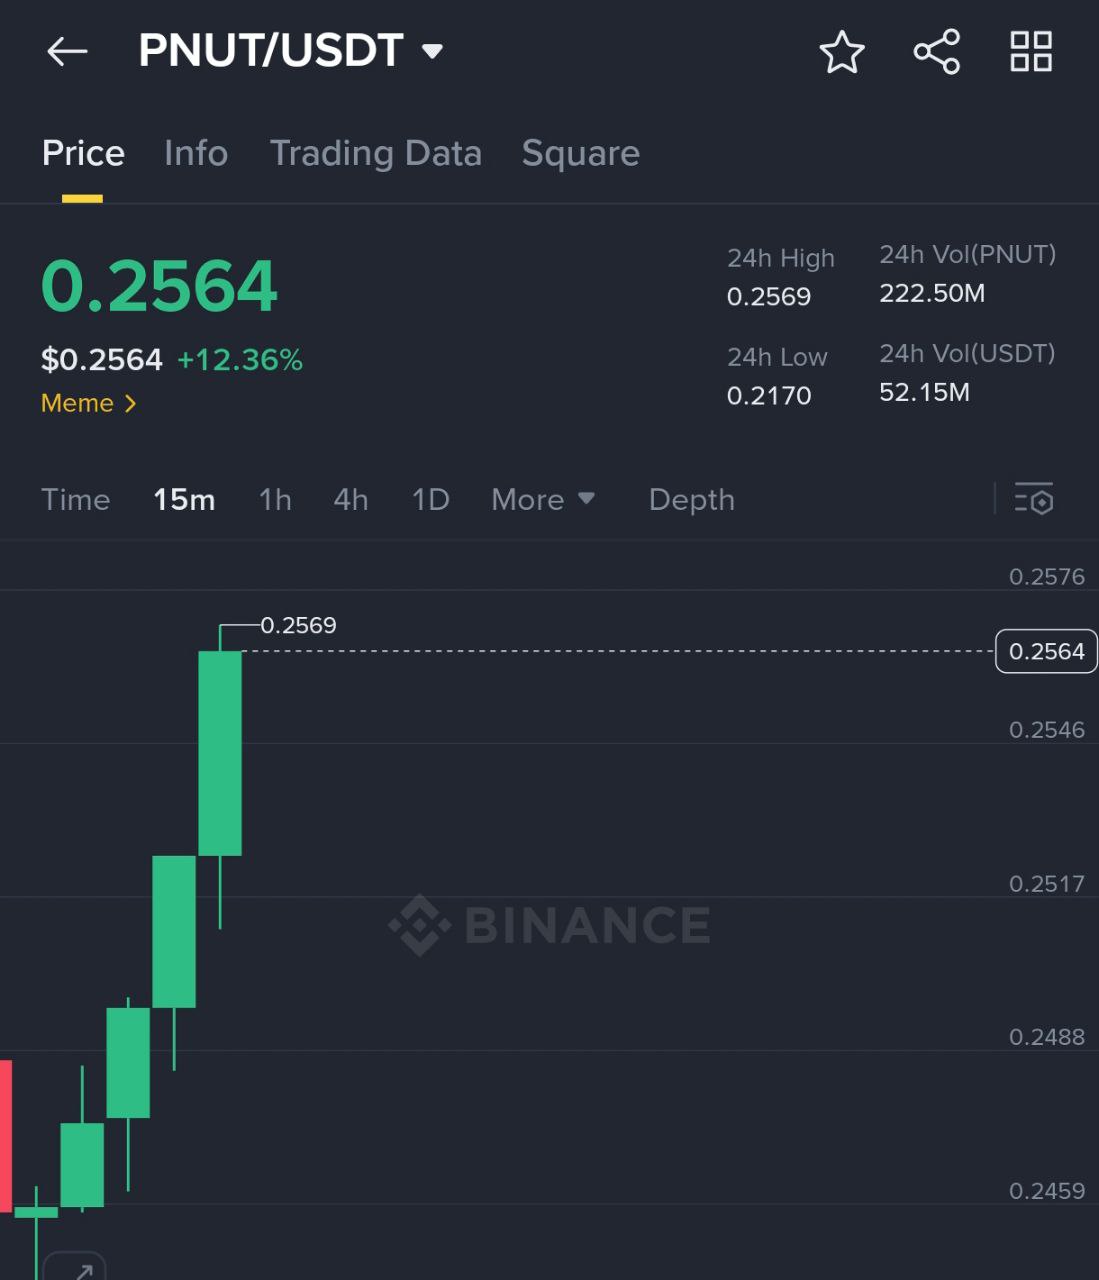Tap the 0.2576 axis label
The width and height of the screenshot is (1099, 1280).
[x=1047, y=576]
